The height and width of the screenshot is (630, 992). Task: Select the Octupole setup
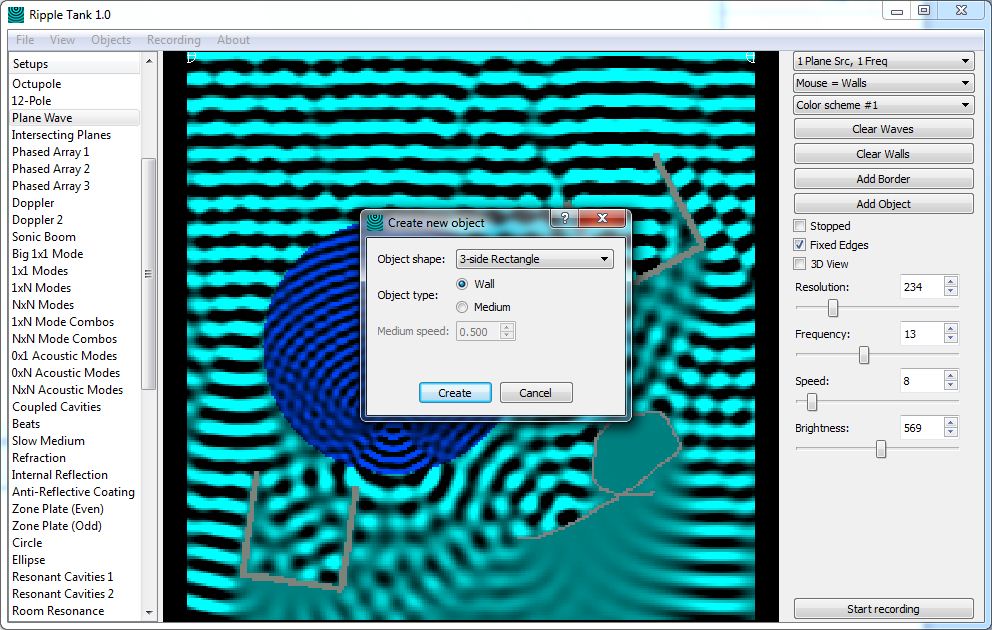click(37, 83)
